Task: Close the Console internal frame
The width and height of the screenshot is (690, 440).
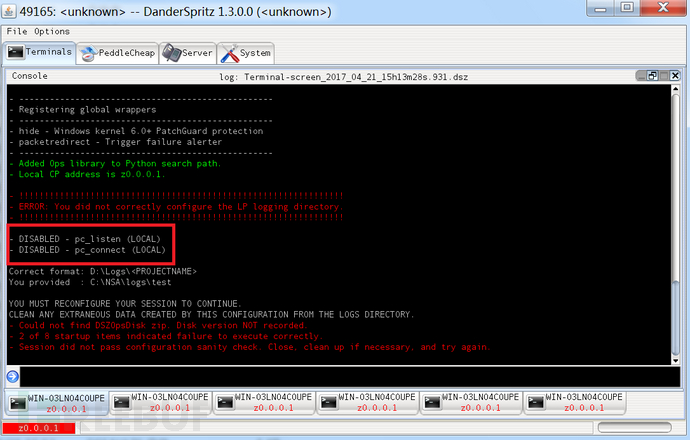Action: (x=675, y=76)
